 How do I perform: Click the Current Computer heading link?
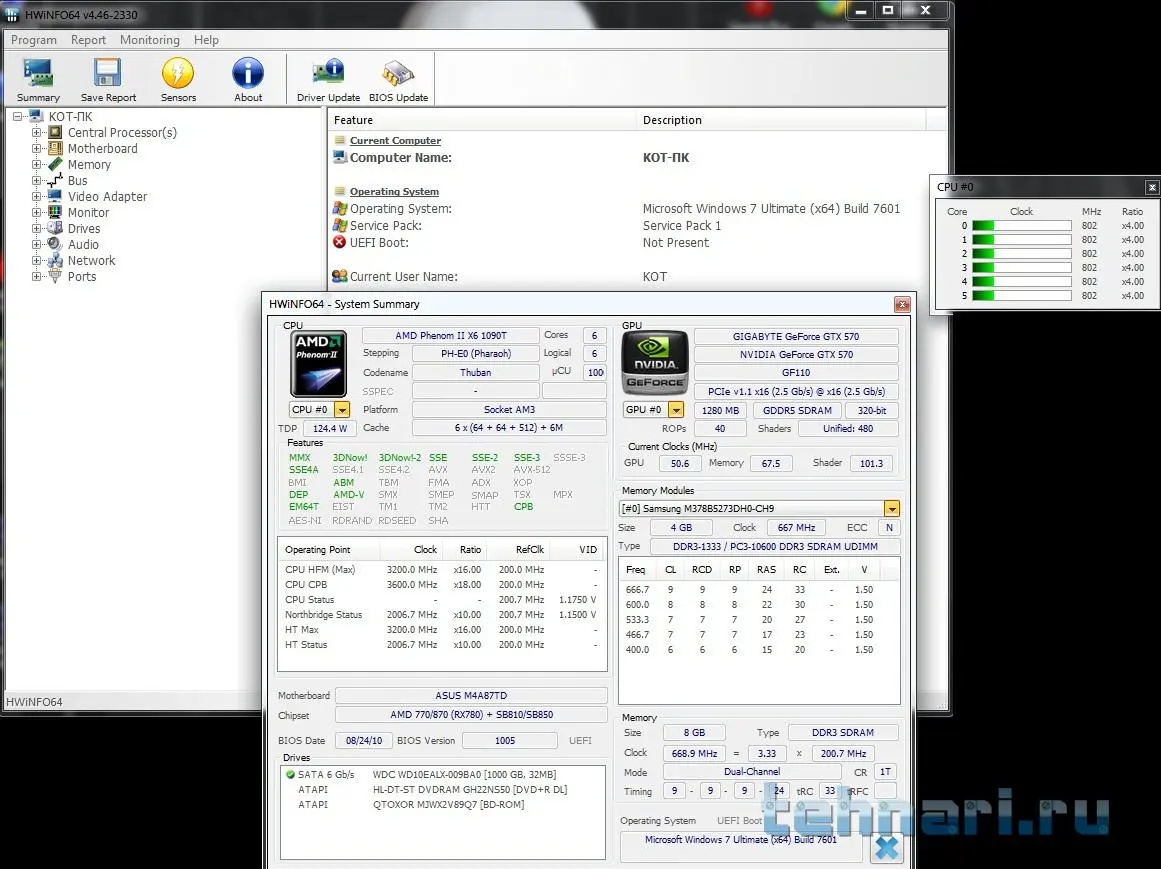pyautogui.click(x=395, y=141)
